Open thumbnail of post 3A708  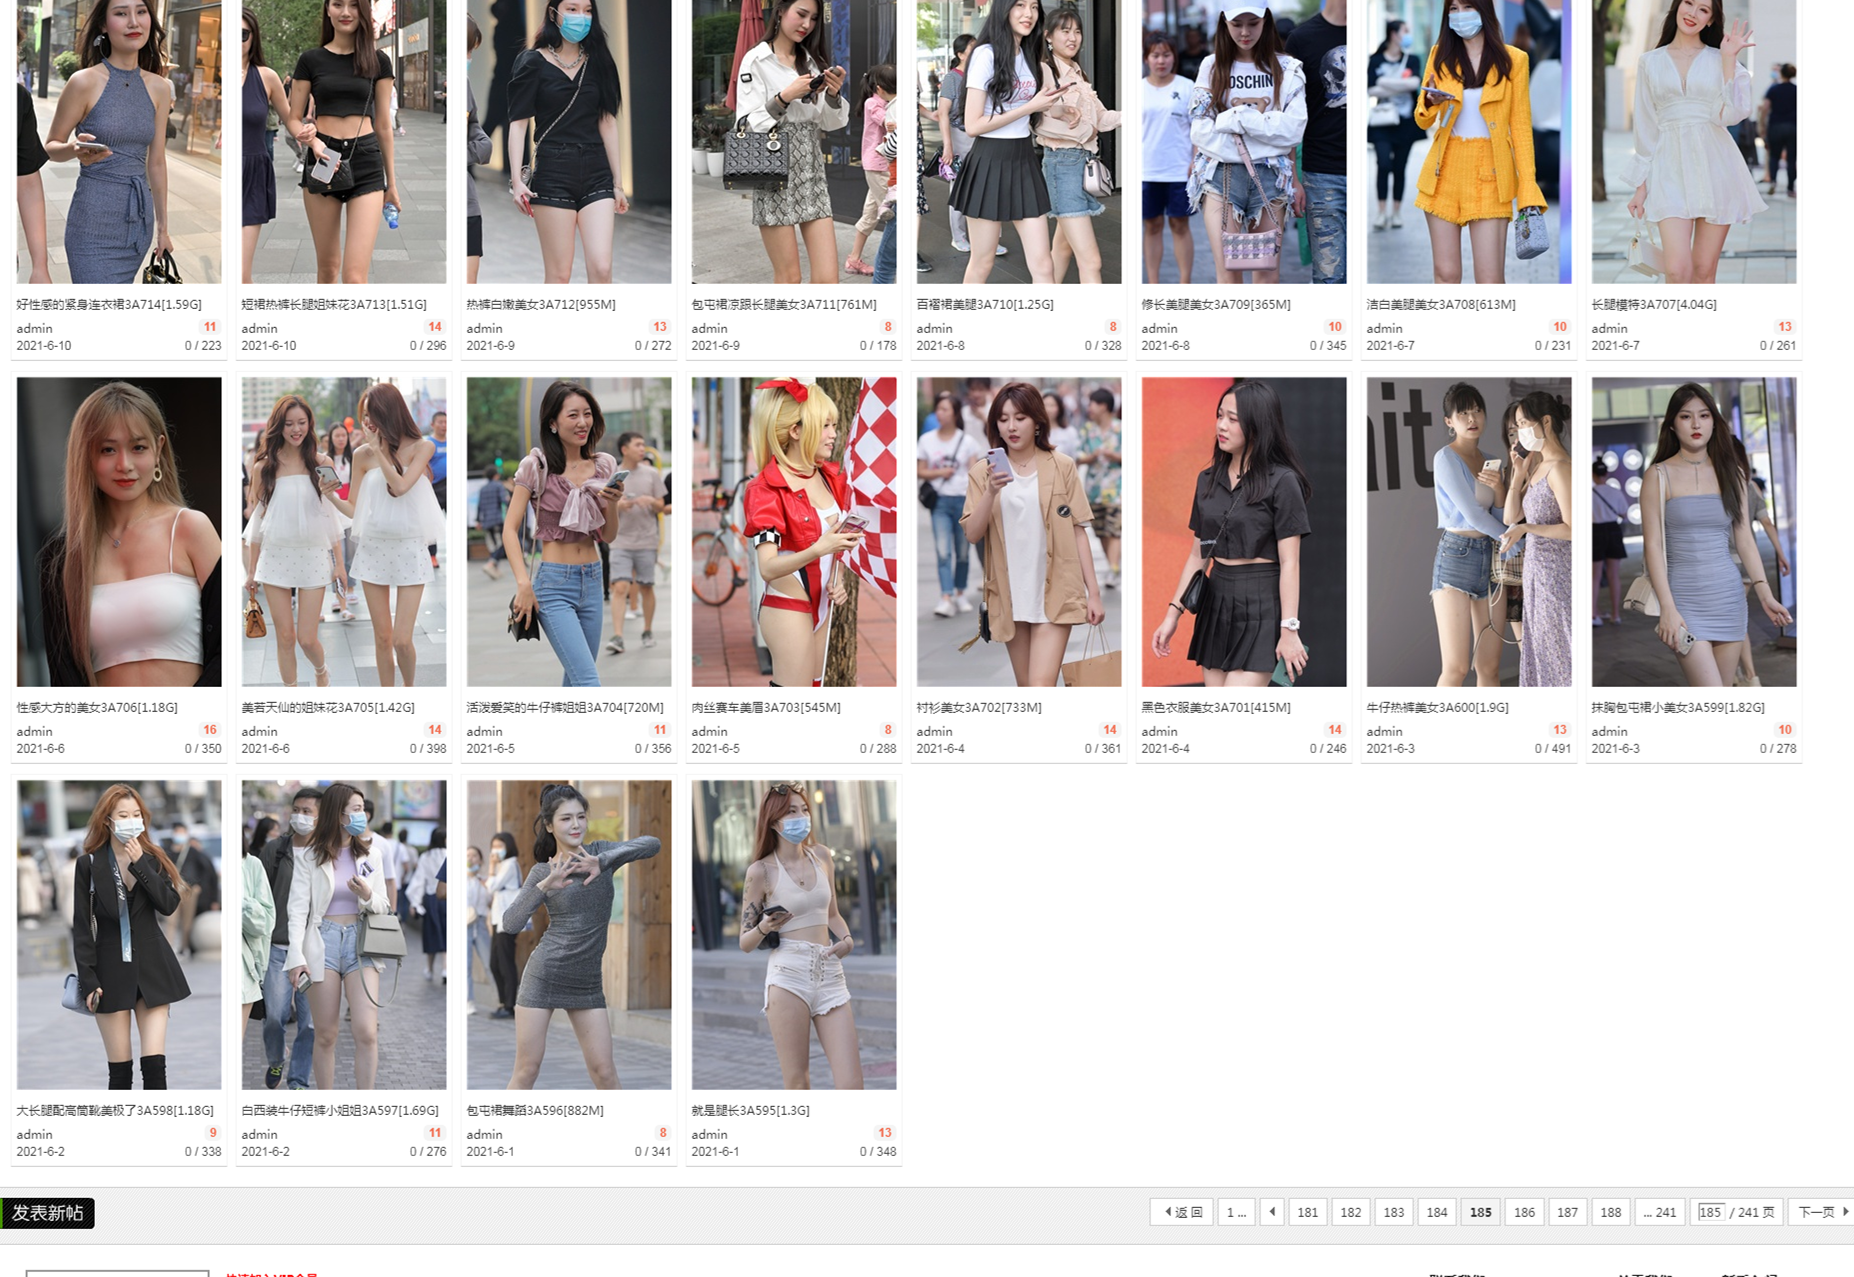[x=1469, y=141]
